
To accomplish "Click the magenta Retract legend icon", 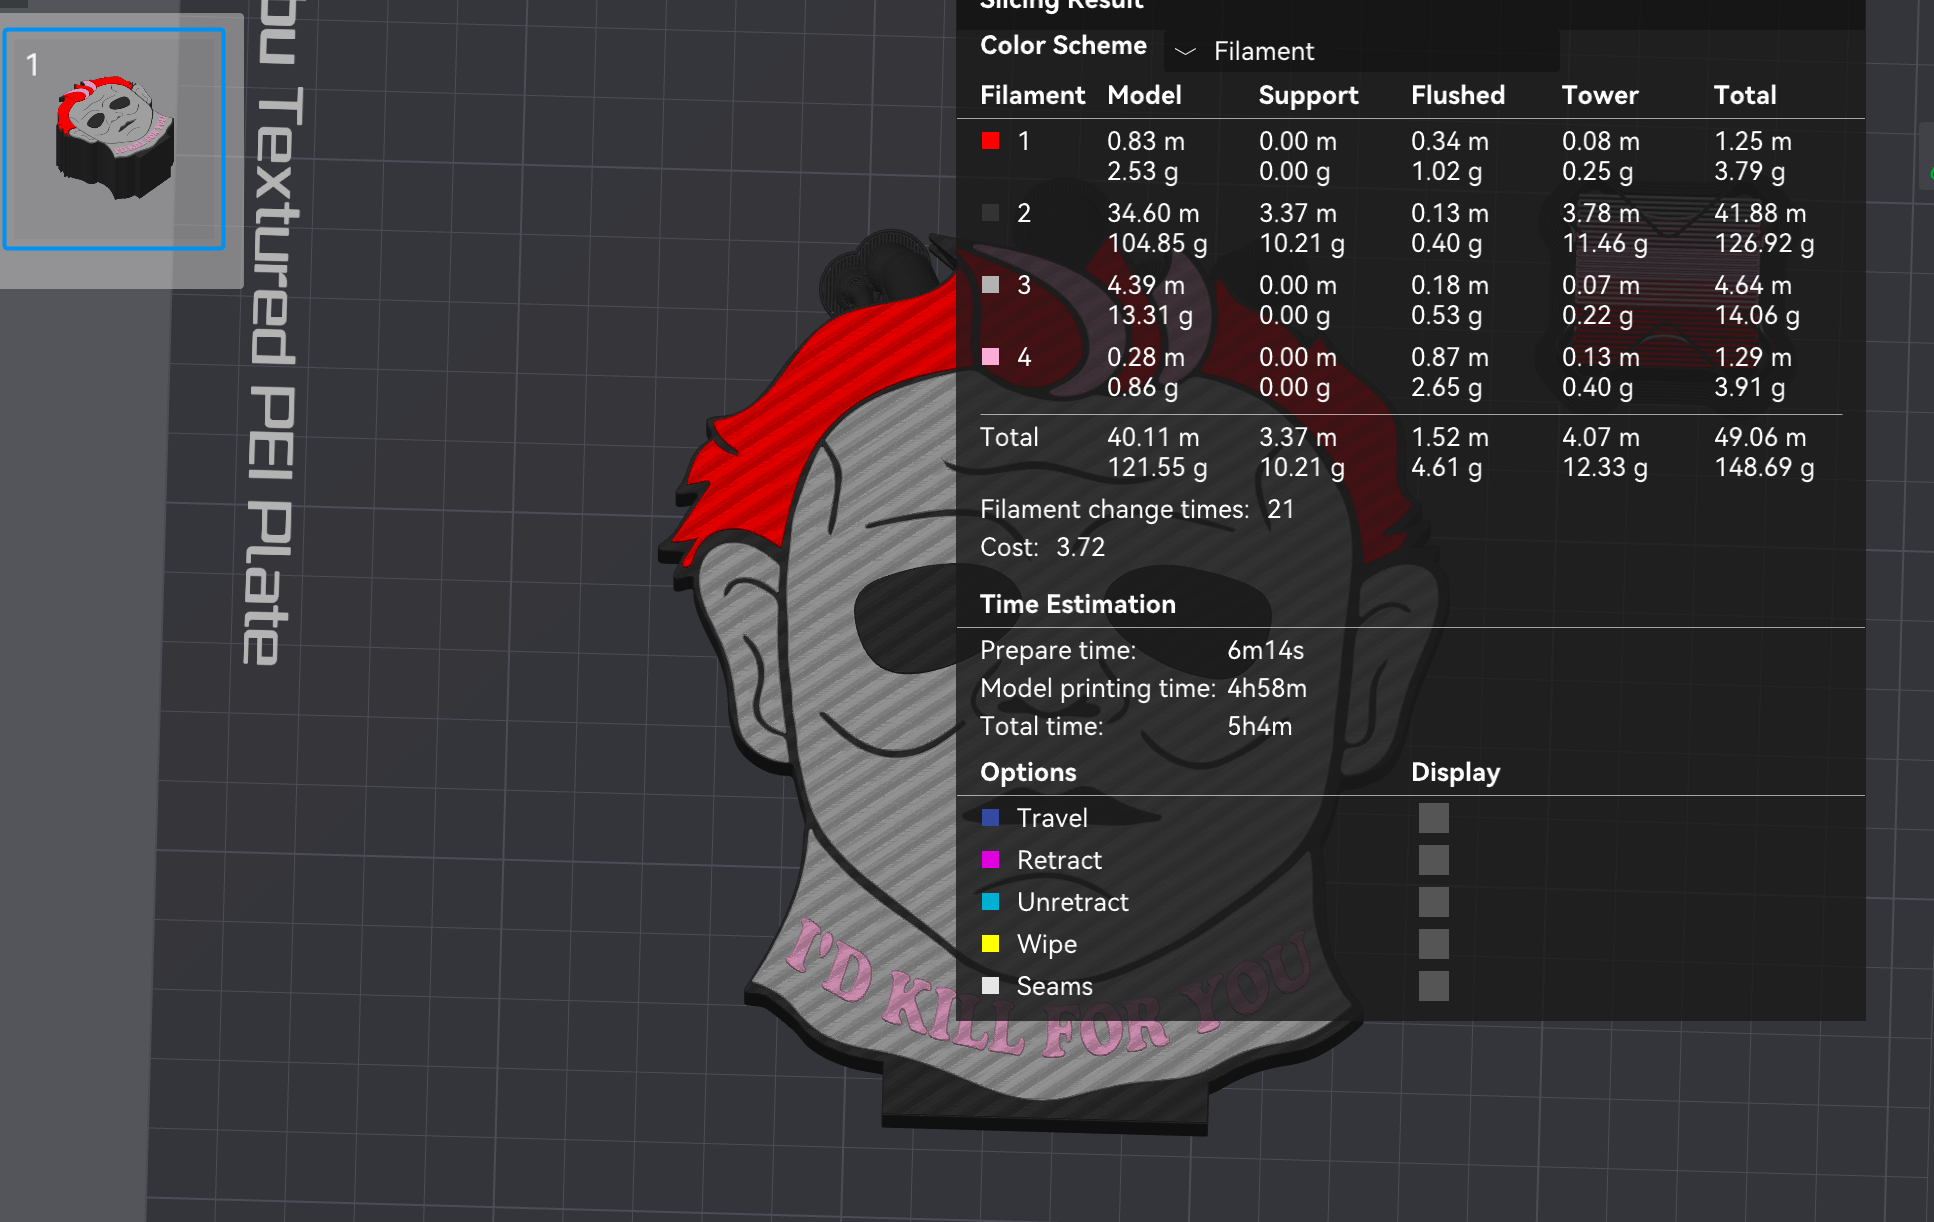I will [990, 860].
